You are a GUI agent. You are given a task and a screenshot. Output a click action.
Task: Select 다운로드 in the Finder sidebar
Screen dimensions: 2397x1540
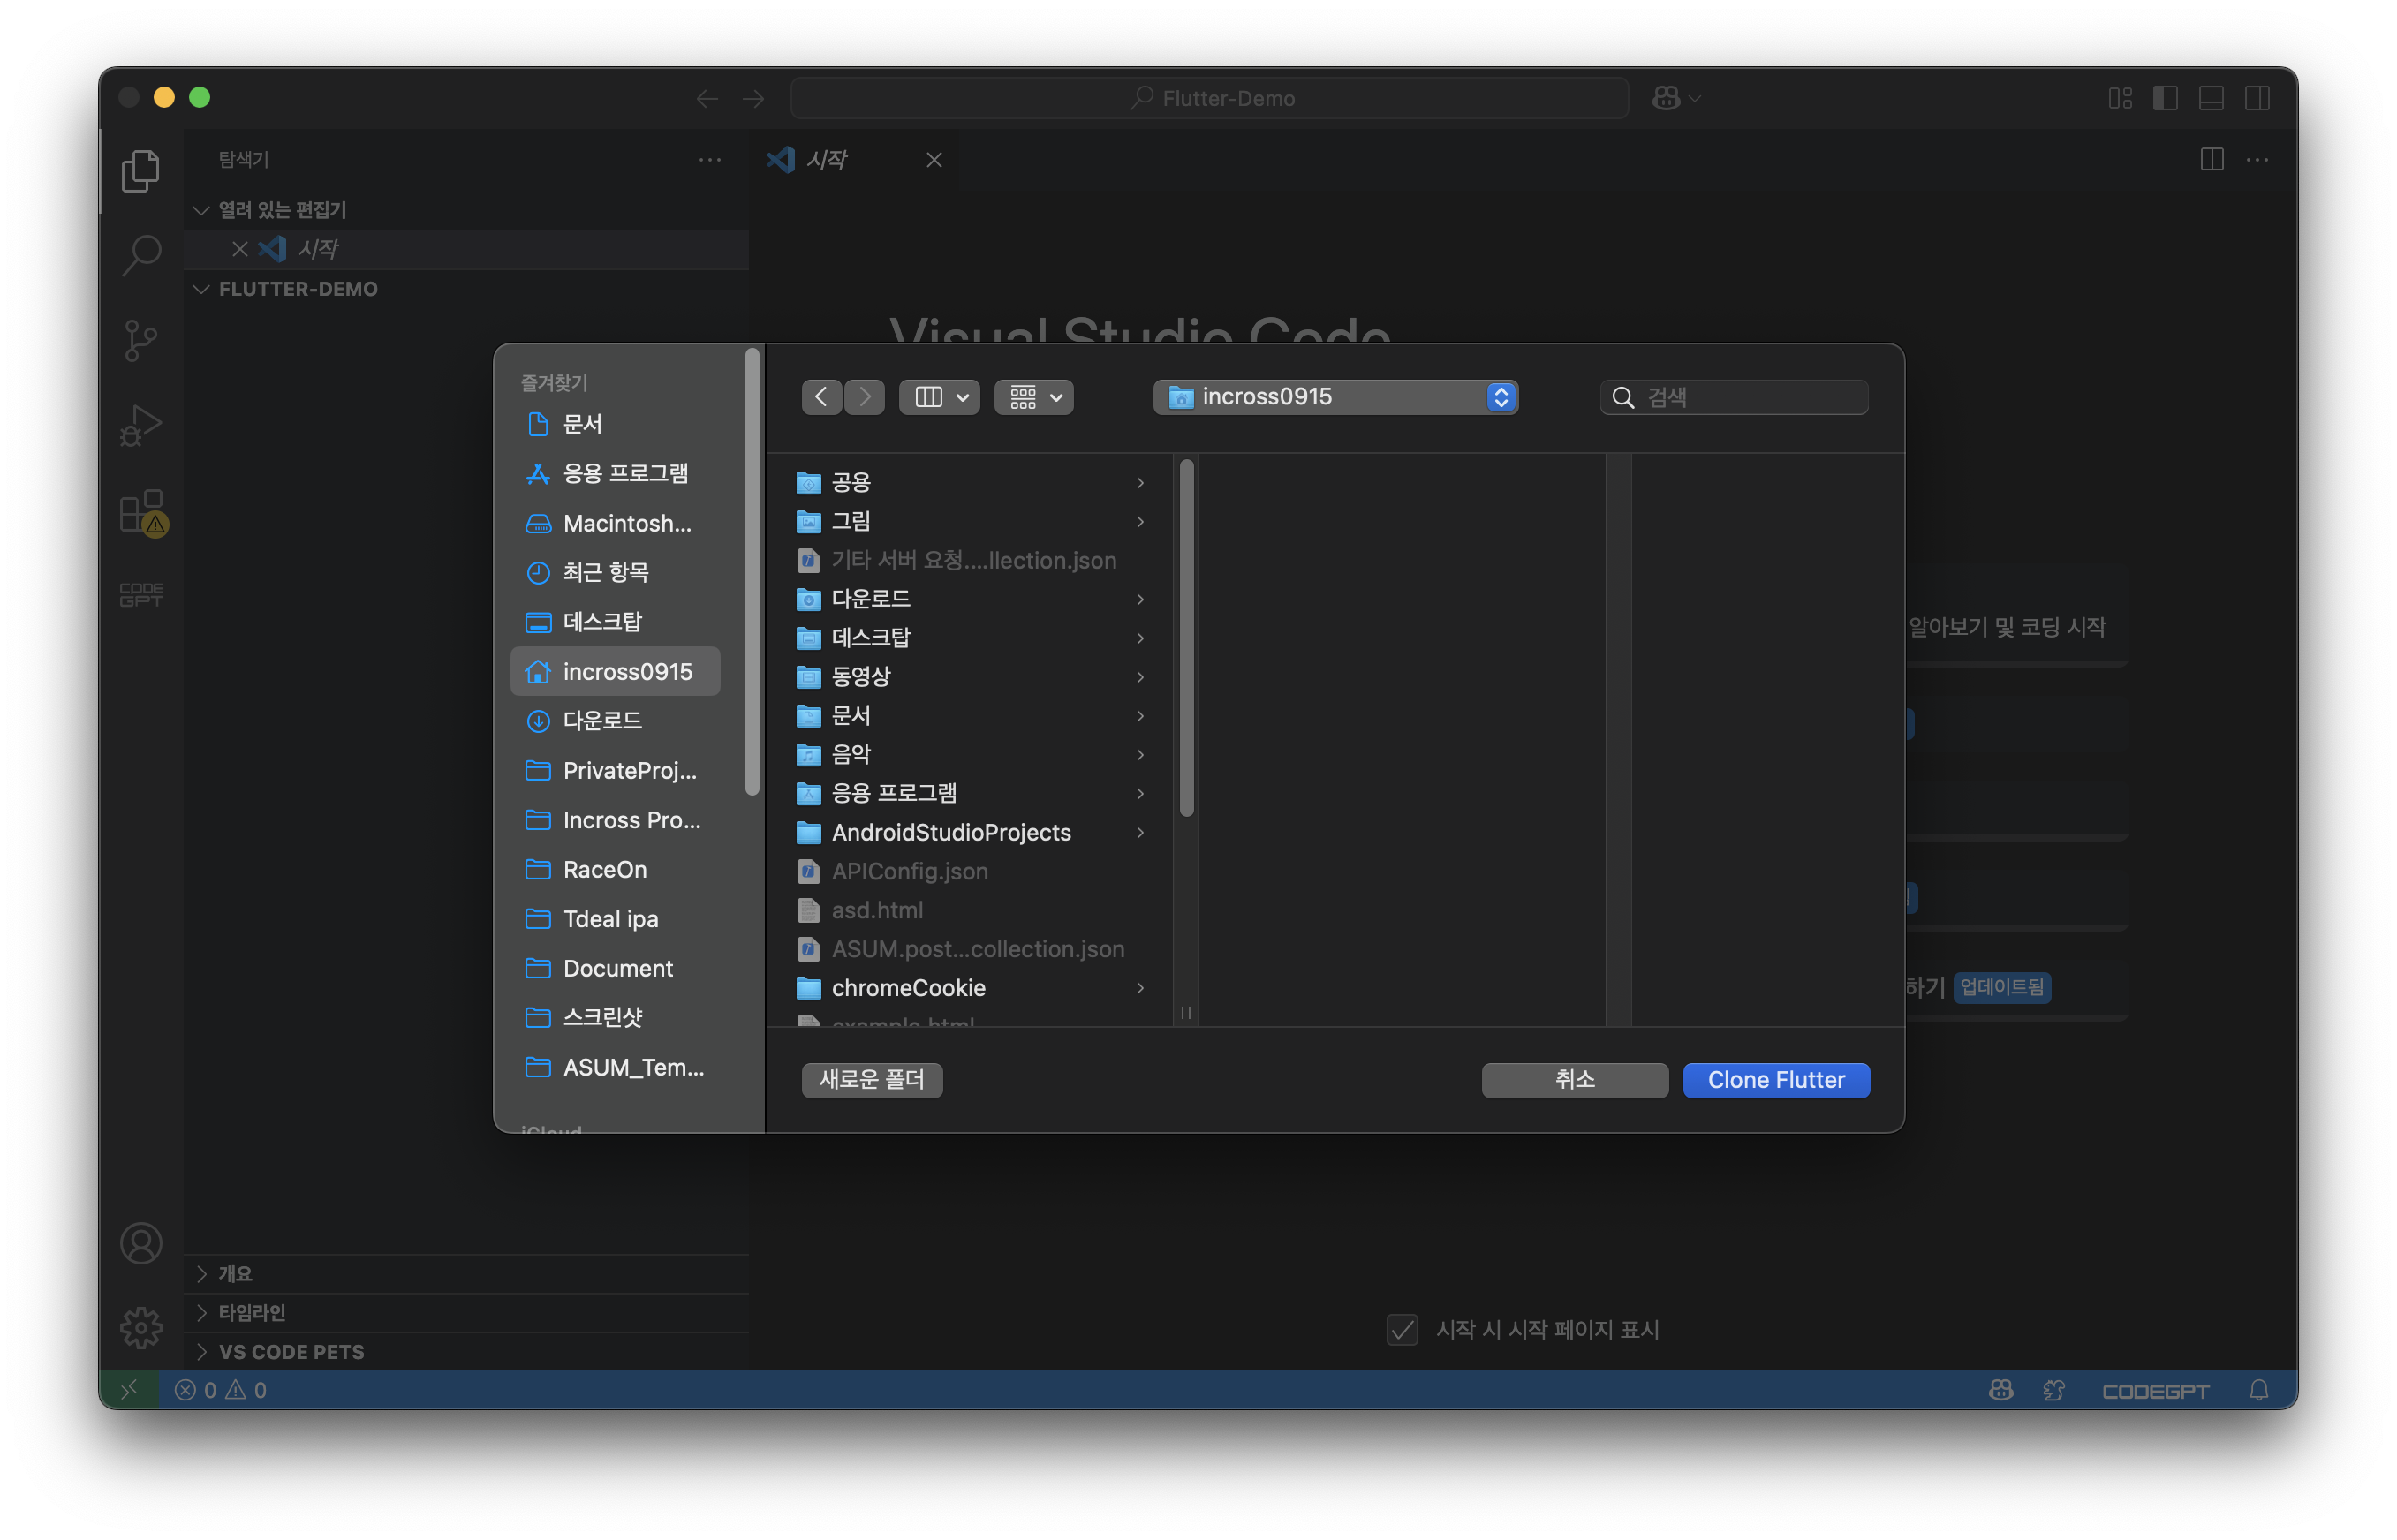[602, 720]
